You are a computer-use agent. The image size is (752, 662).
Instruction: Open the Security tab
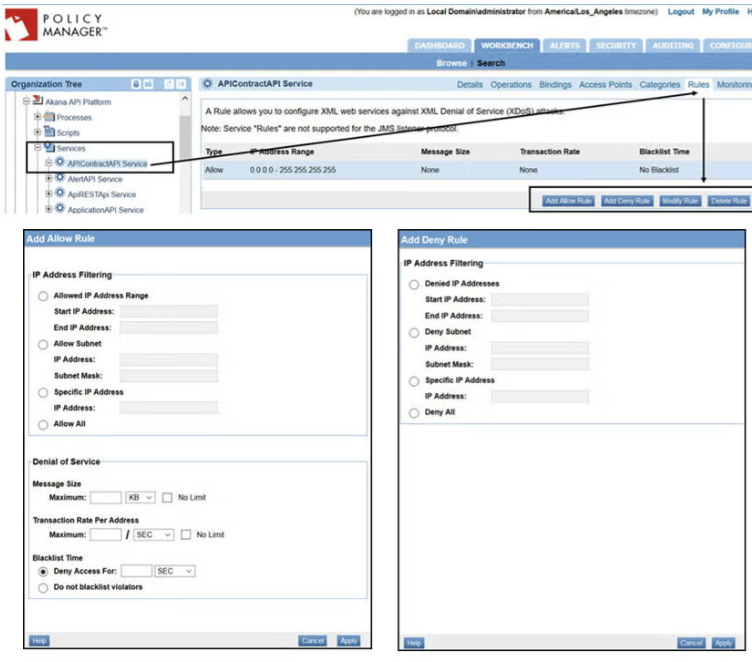616,46
